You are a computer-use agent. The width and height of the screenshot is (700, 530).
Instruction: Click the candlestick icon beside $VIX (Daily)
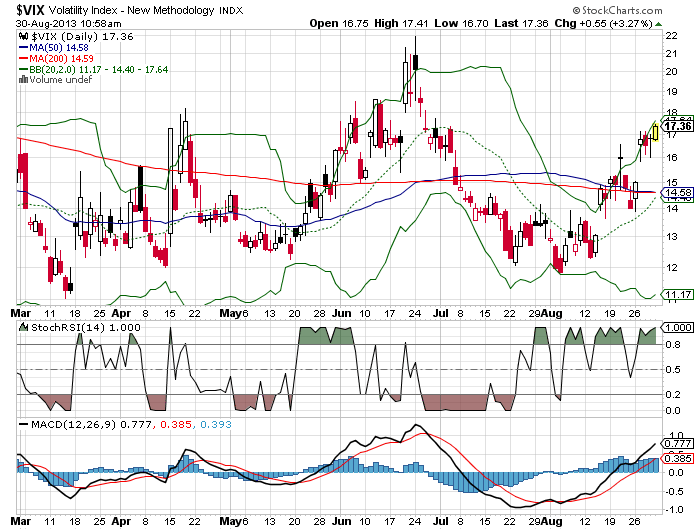tap(23, 37)
